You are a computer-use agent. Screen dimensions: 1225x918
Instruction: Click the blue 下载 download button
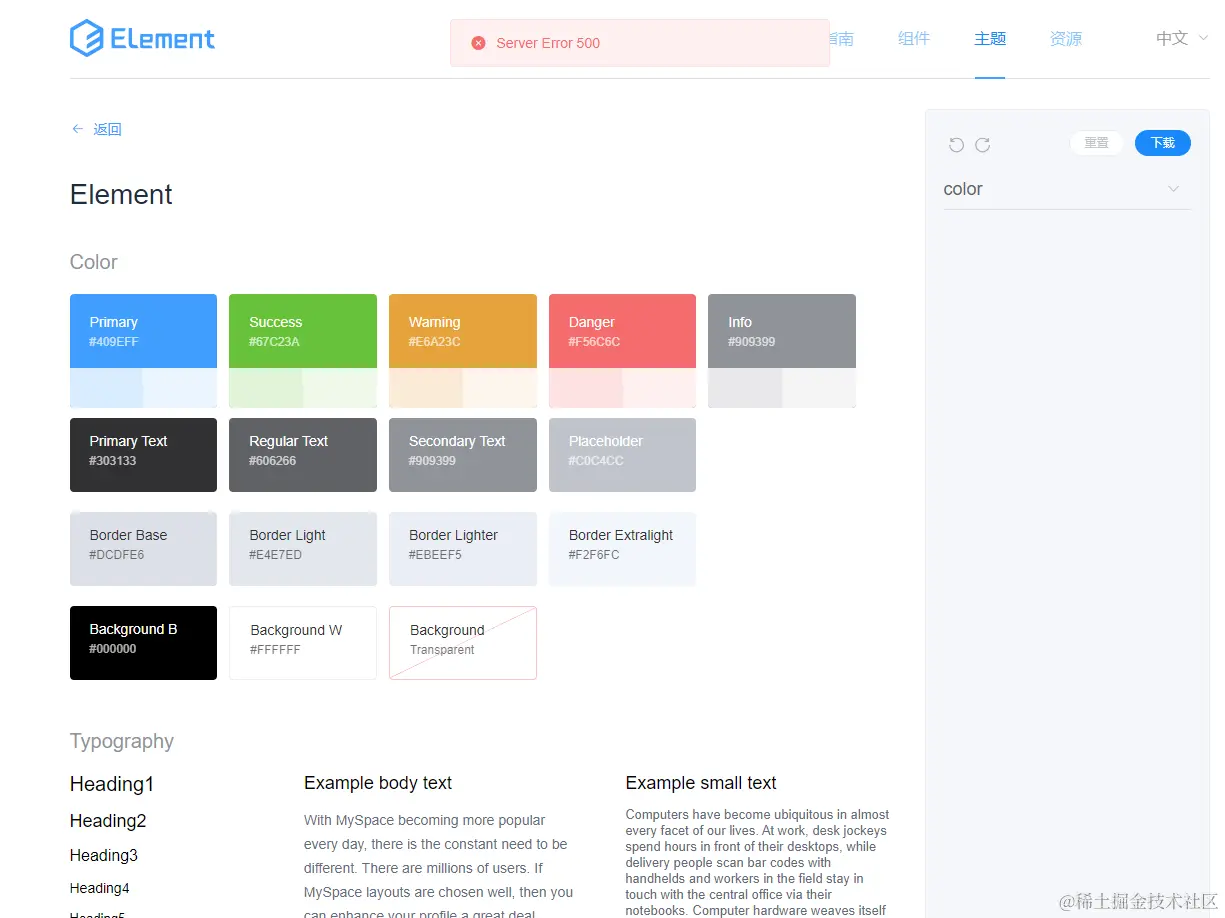coord(1163,143)
